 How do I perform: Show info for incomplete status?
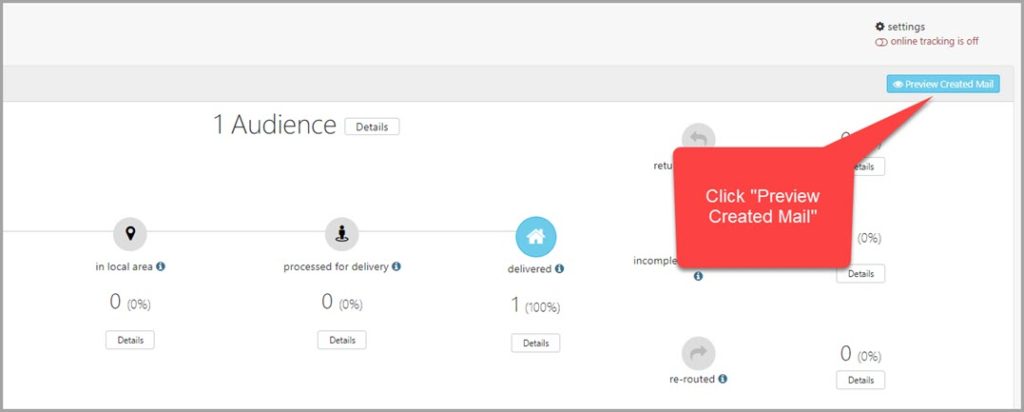coord(698,276)
